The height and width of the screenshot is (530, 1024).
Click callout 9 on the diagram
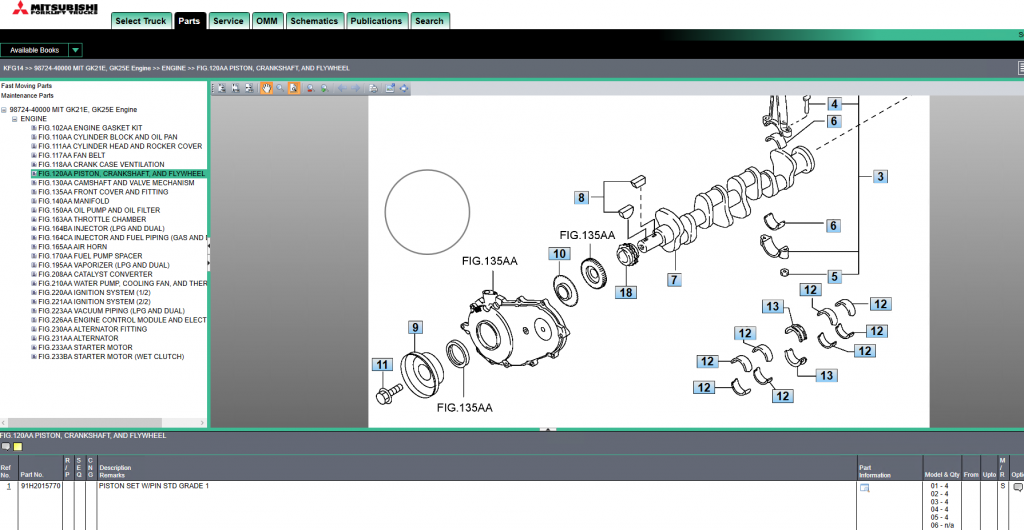point(415,328)
